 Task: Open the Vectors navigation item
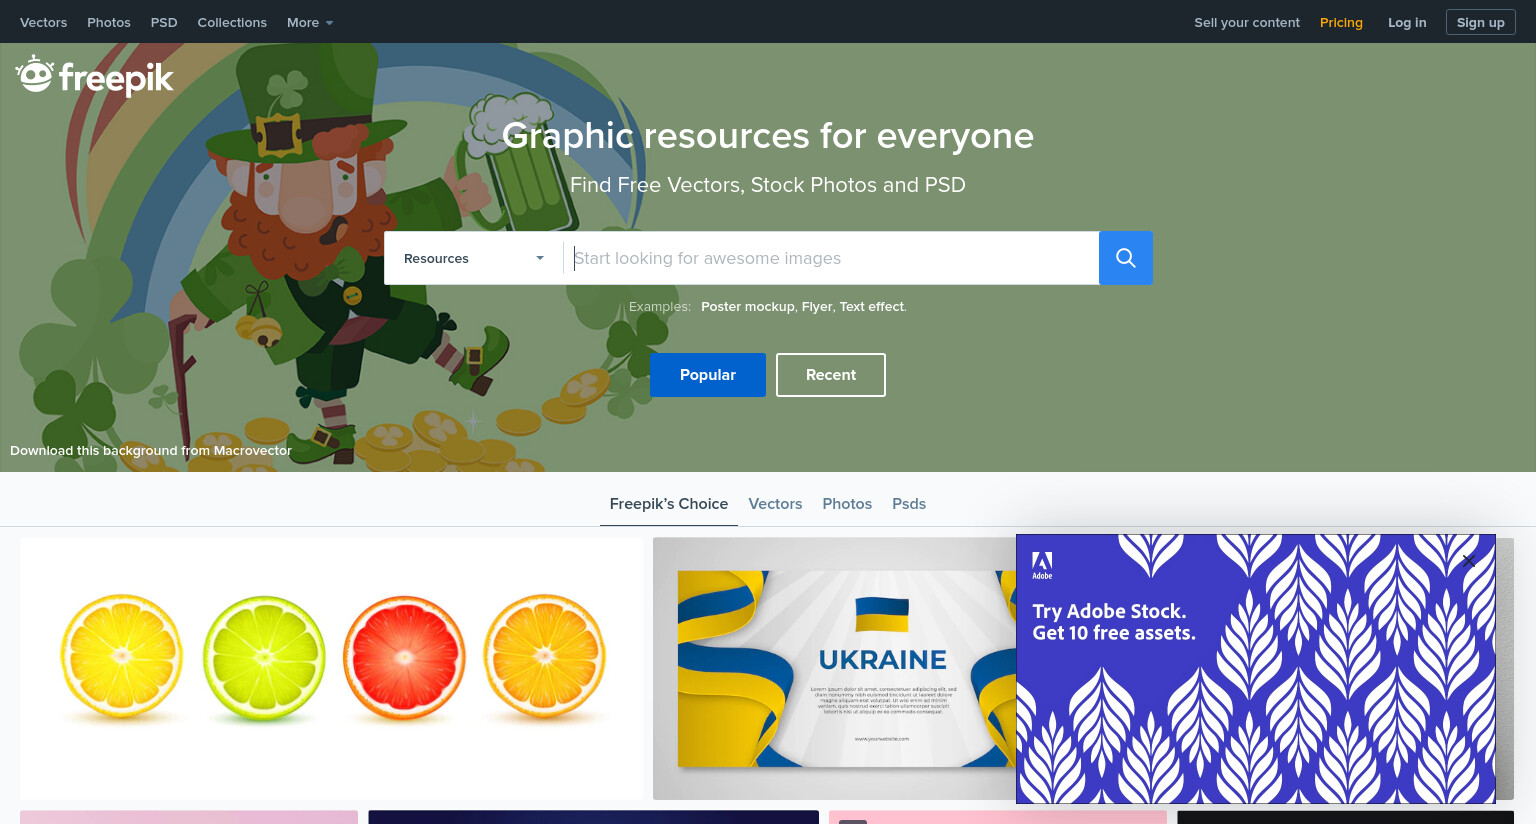(x=44, y=22)
